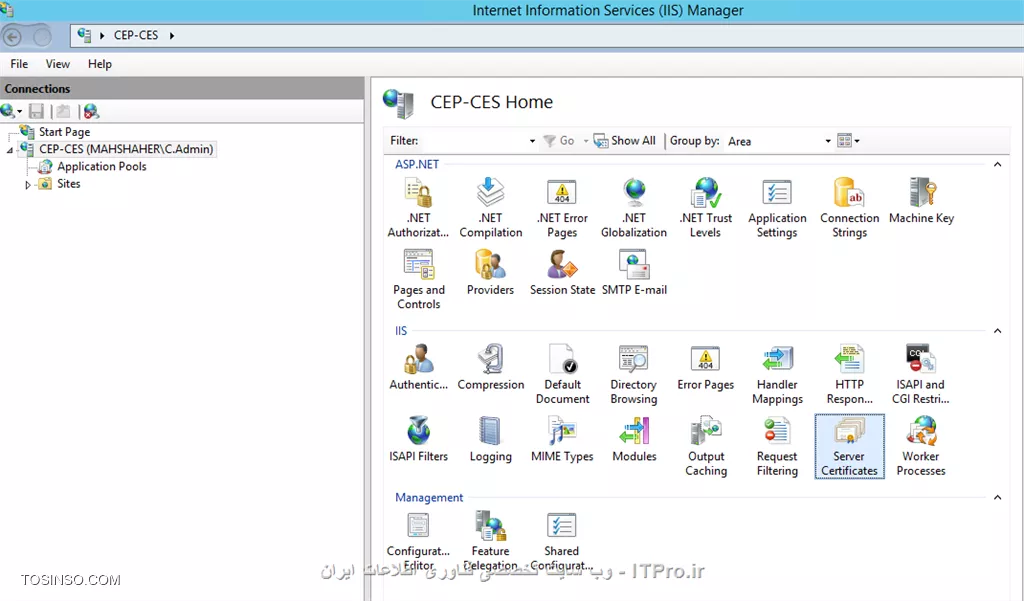The width and height of the screenshot is (1024, 601).
Task: Open SMTP E-mail feature
Action: click(x=634, y=273)
